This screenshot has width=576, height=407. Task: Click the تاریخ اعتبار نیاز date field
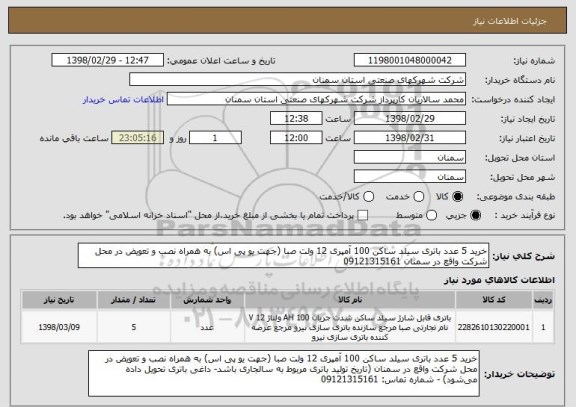click(x=410, y=138)
